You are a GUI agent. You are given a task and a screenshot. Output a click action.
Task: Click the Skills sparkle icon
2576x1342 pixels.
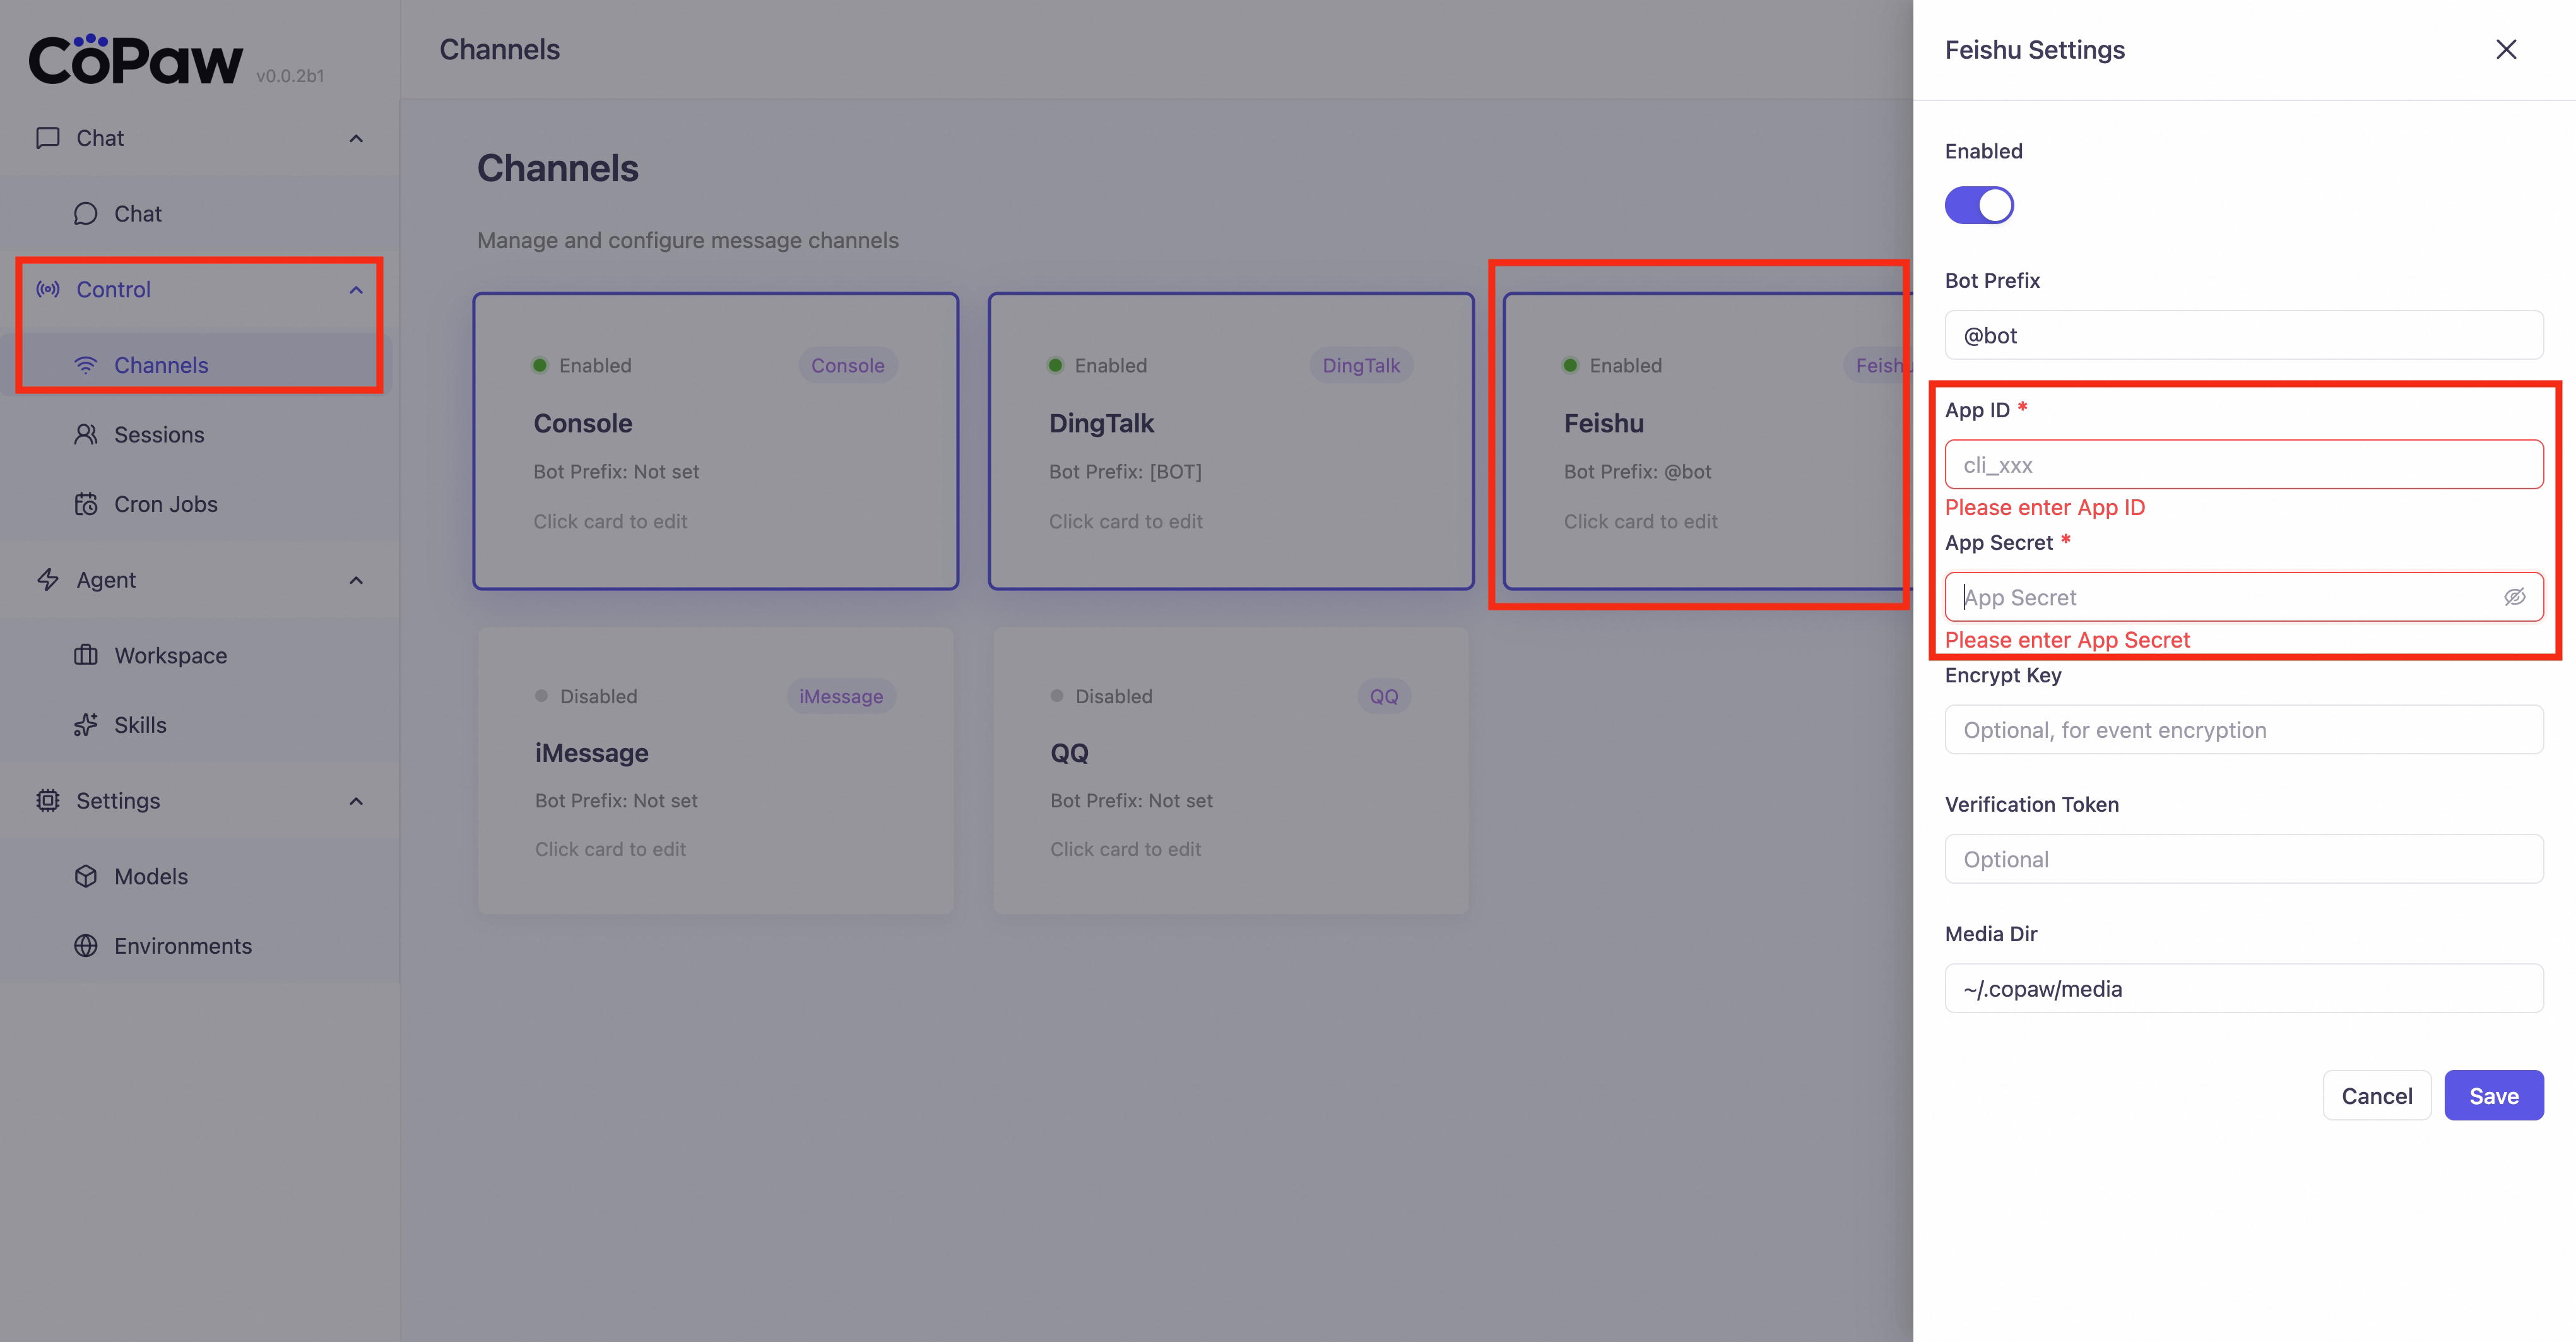coord(86,725)
